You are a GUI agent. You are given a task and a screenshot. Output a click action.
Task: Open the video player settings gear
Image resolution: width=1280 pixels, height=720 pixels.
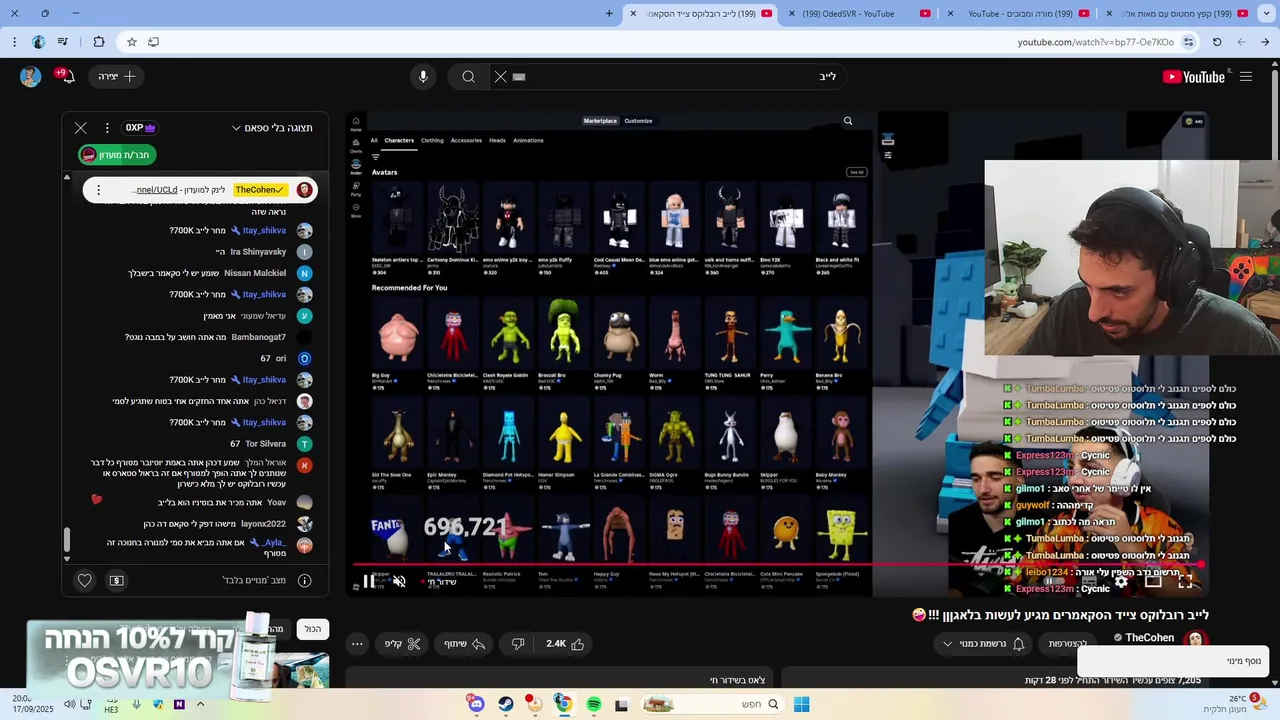coord(1121,581)
